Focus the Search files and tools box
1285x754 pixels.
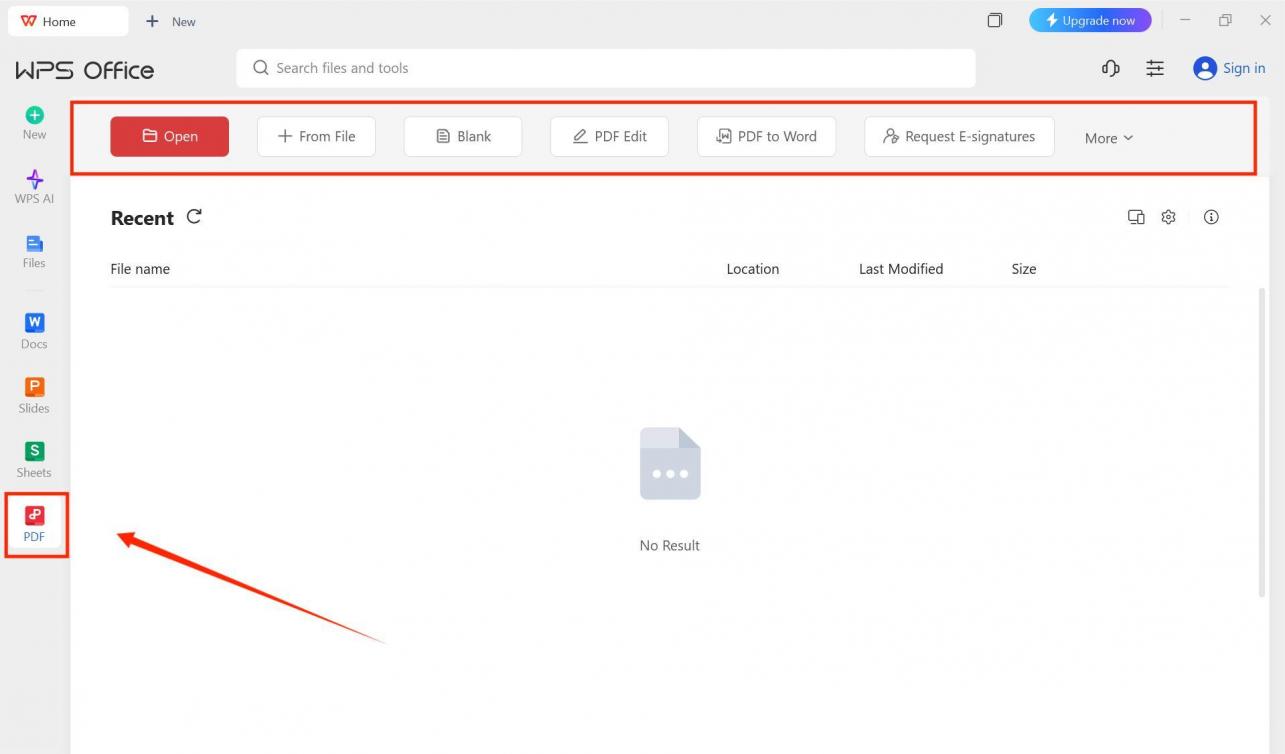605,68
